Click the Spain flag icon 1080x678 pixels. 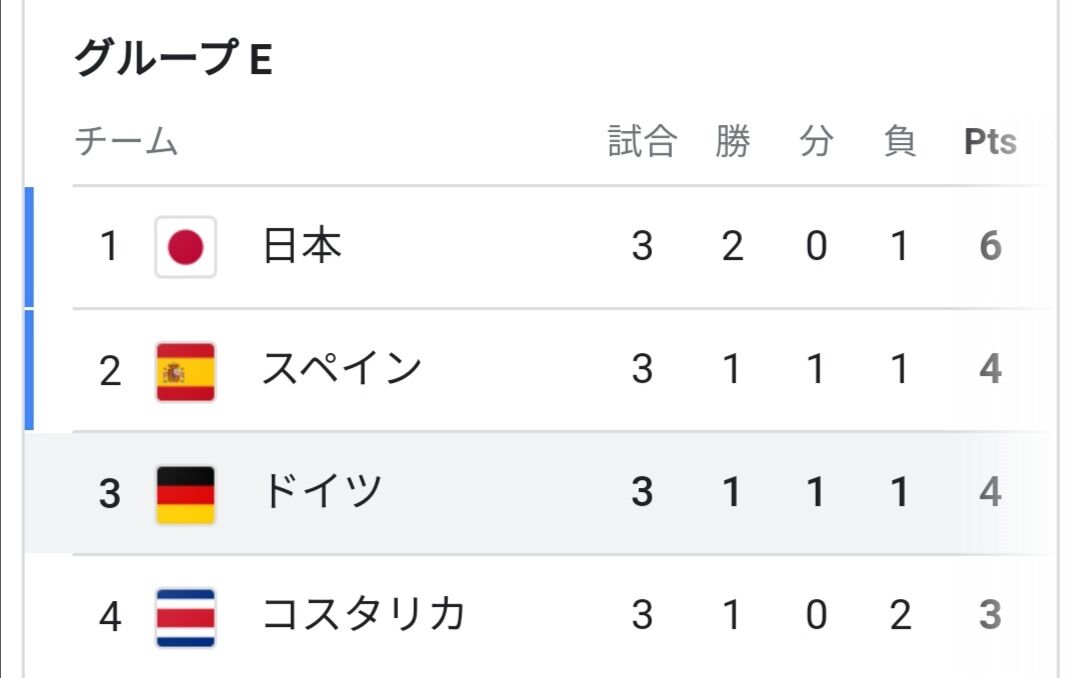tap(185, 371)
